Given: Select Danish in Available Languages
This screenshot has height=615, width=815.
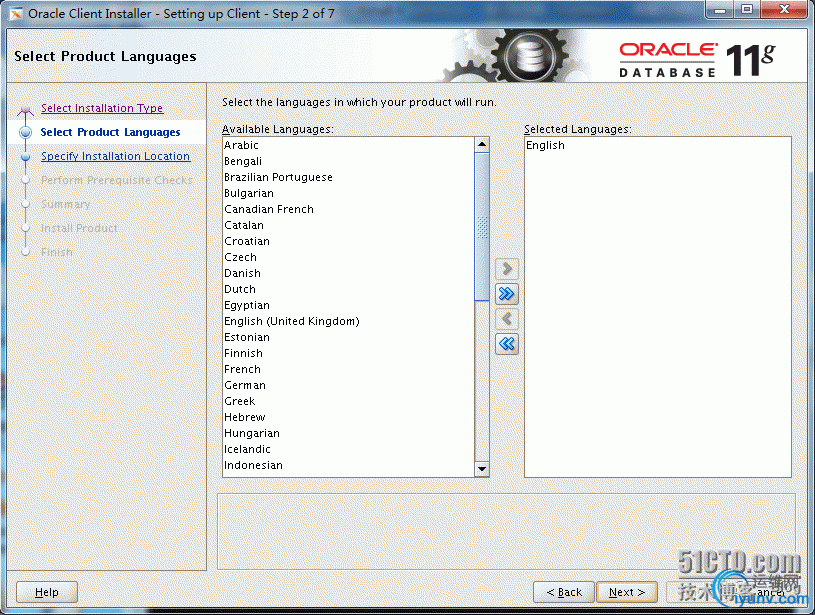Looking at the screenshot, I should pyautogui.click(x=348, y=273).
